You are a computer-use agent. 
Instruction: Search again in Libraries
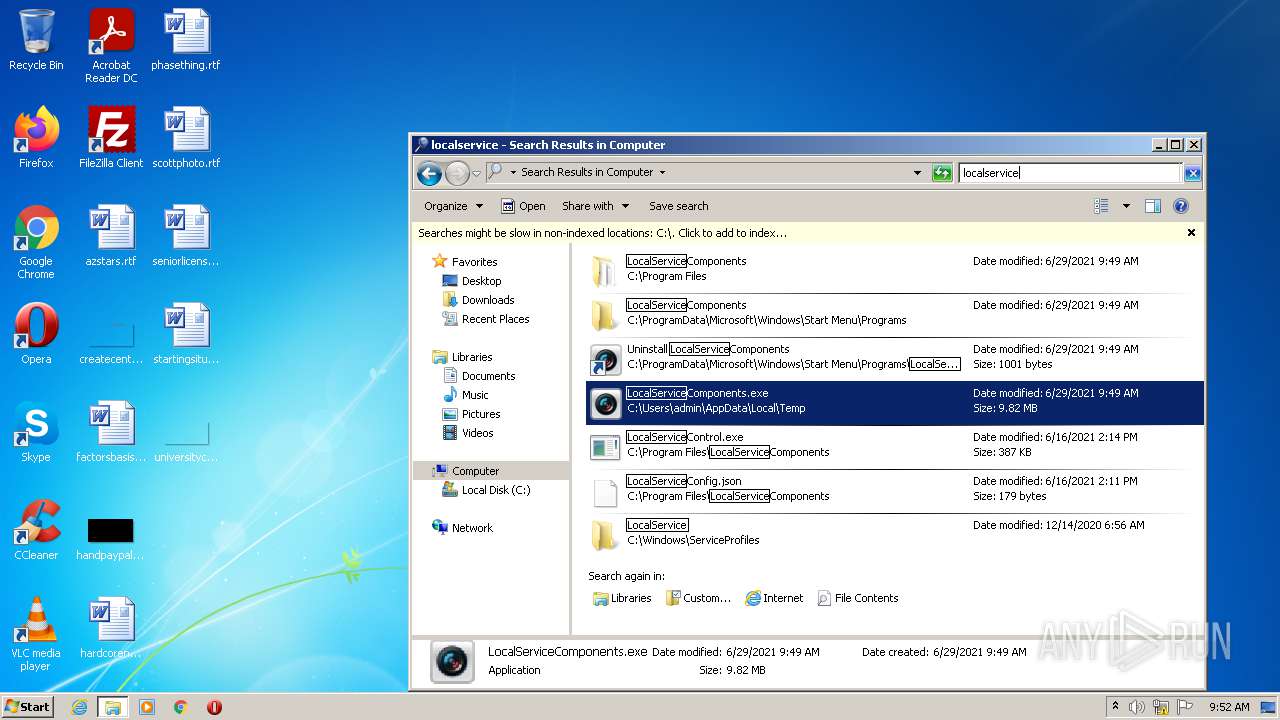[x=622, y=598]
